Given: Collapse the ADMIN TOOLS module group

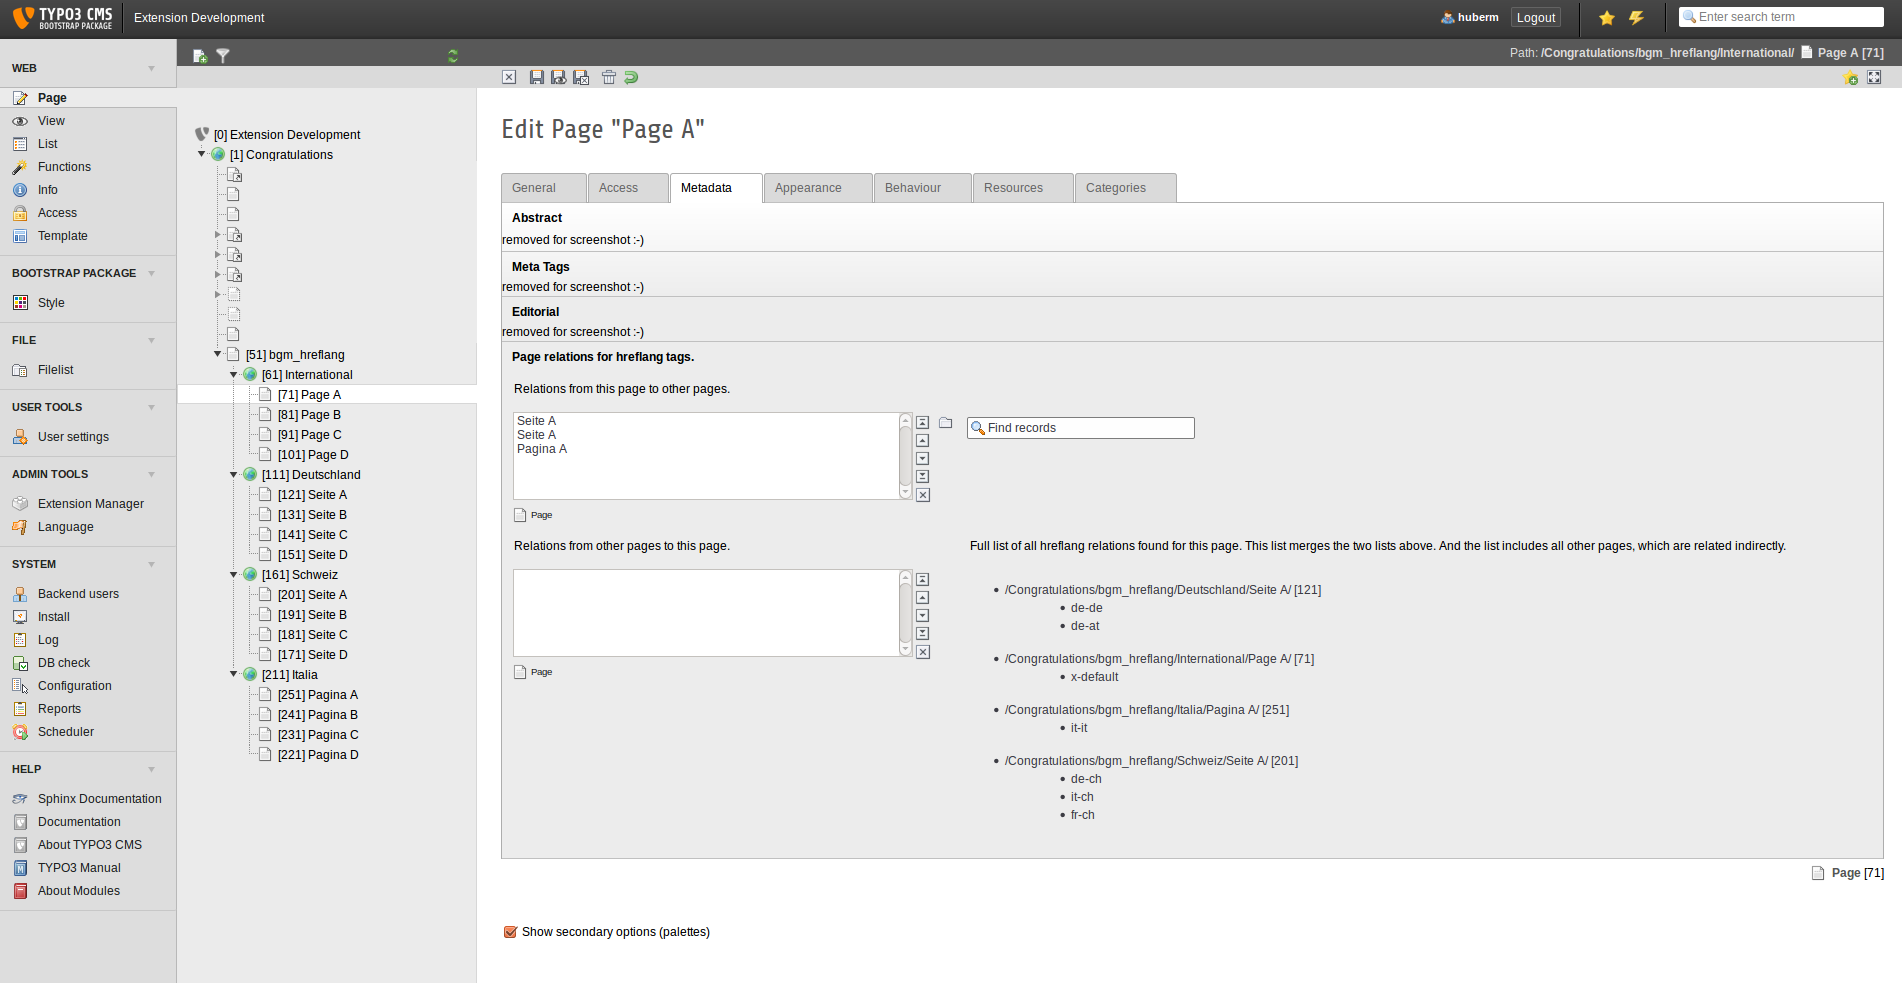Looking at the screenshot, I should pos(152,474).
